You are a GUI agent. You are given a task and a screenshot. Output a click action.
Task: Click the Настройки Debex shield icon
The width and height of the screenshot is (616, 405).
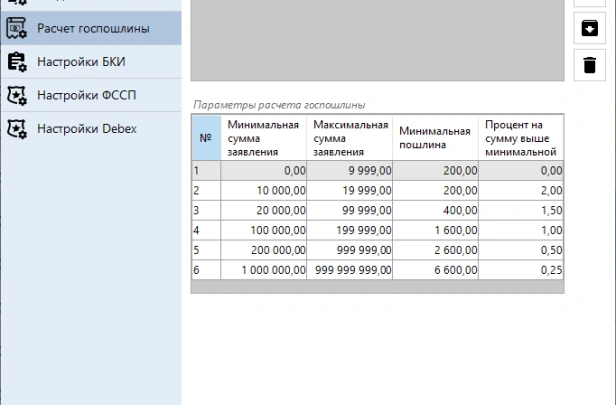coord(17,128)
